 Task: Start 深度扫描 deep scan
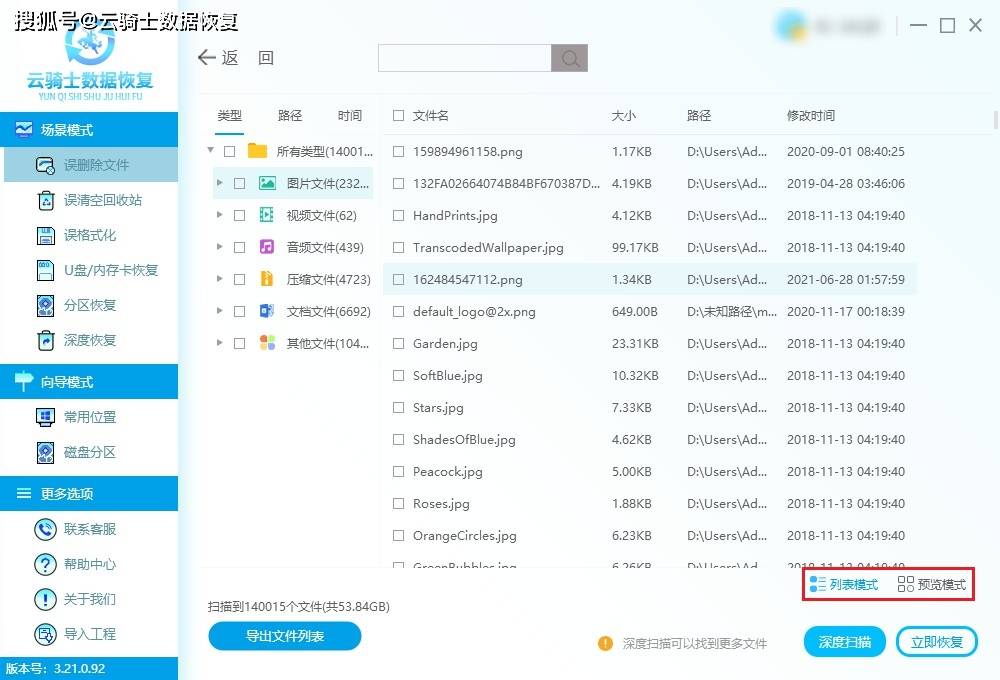845,642
